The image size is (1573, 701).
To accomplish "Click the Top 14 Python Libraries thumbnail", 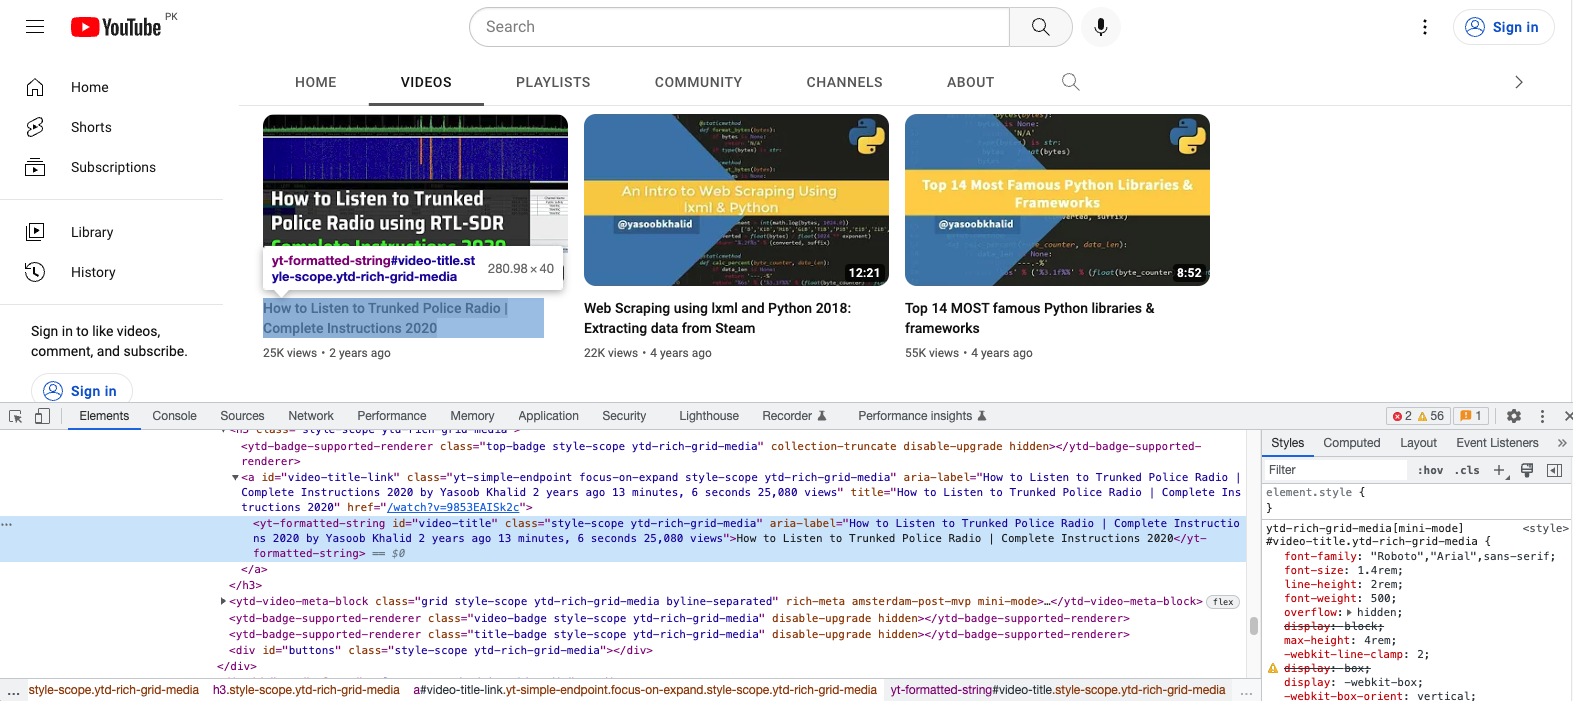I will [1057, 200].
